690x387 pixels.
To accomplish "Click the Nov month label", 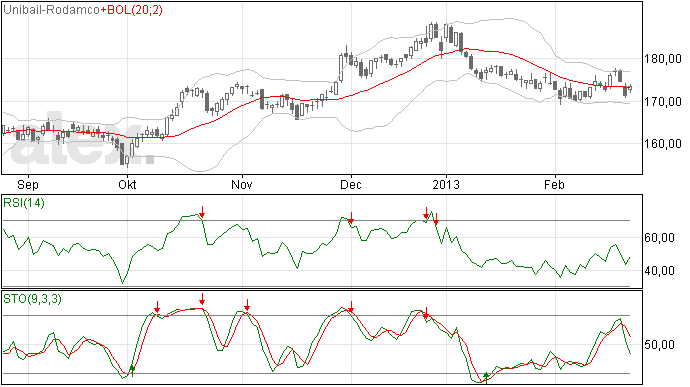I will tap(242, 184).
